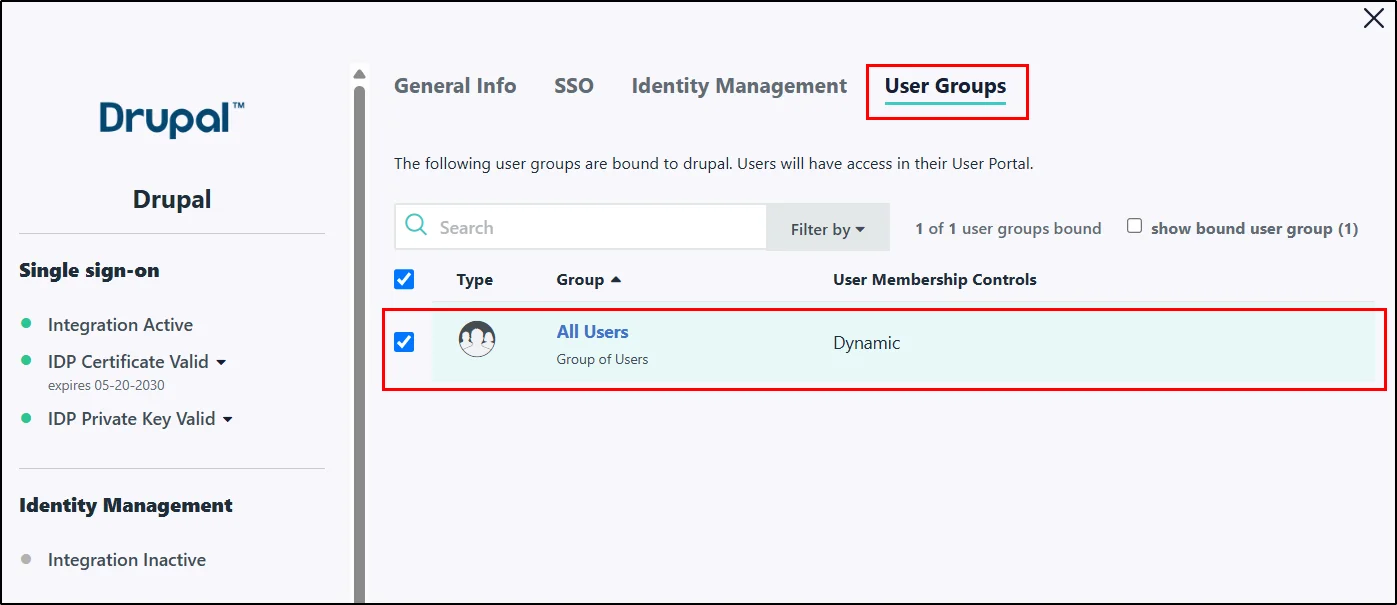
Task: Click the Single sign-on section heading
Action: point(89,270)
